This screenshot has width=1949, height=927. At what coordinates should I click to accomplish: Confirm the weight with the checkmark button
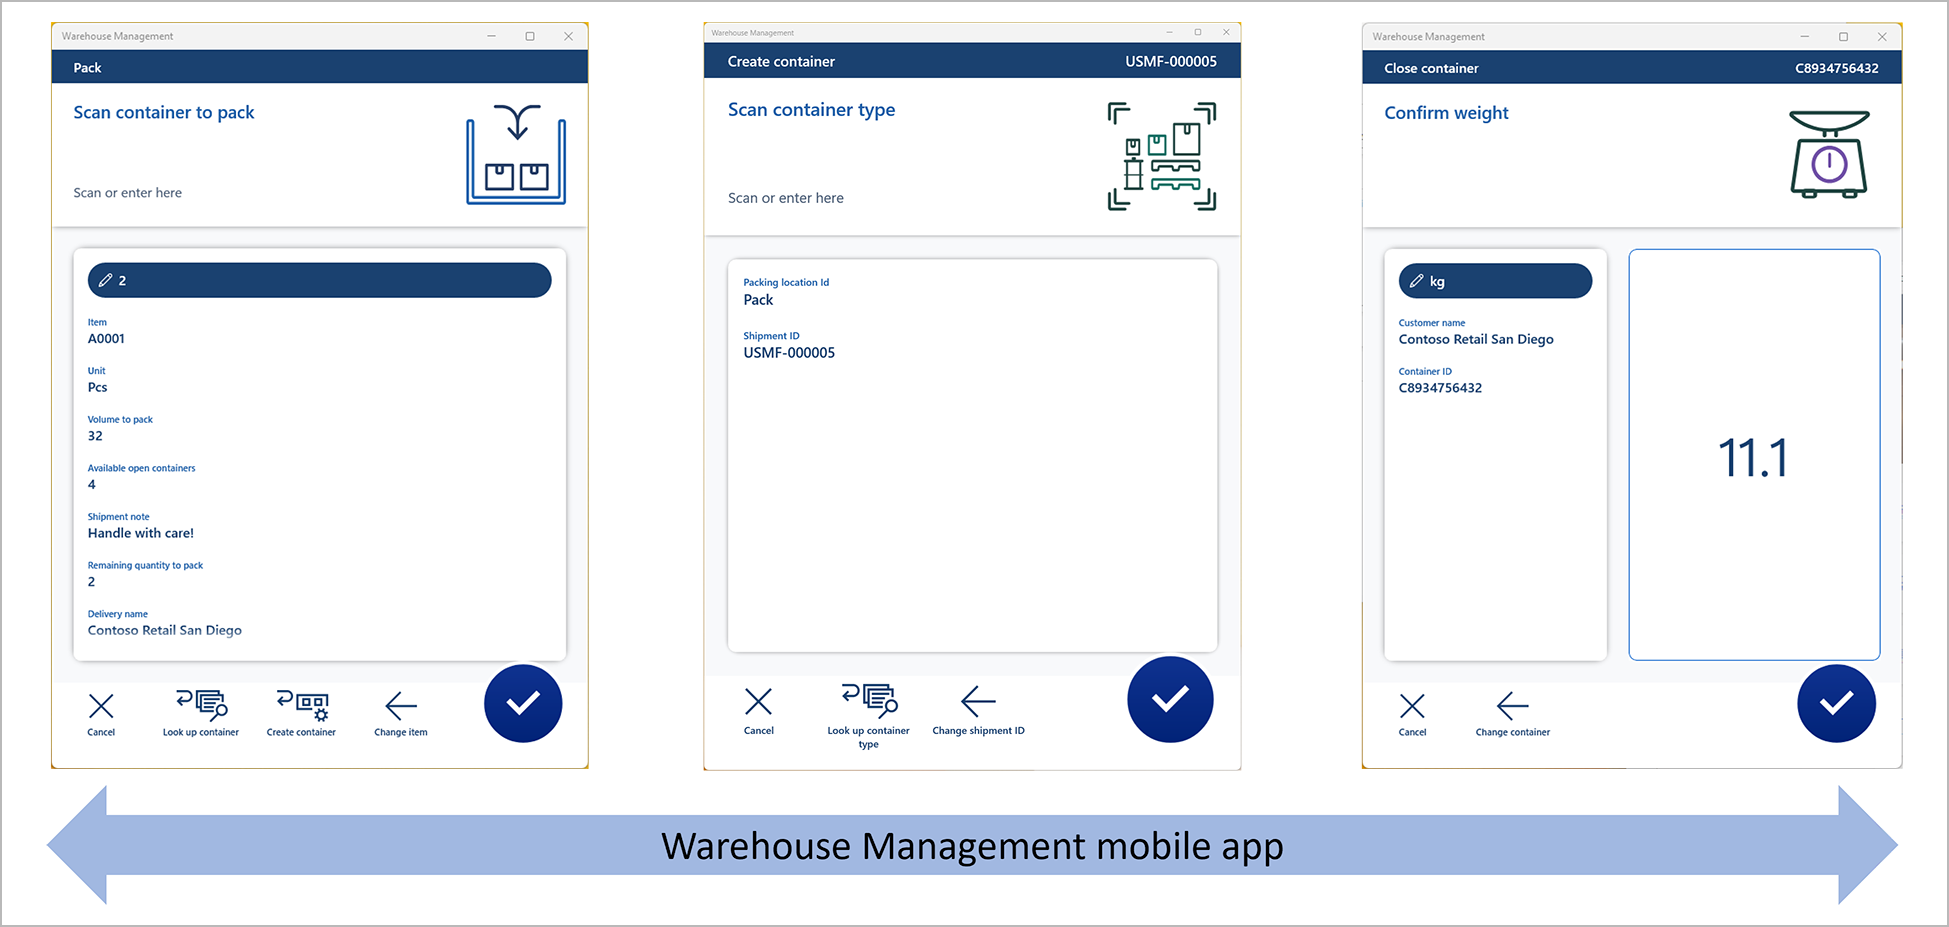pos(1836,703)
